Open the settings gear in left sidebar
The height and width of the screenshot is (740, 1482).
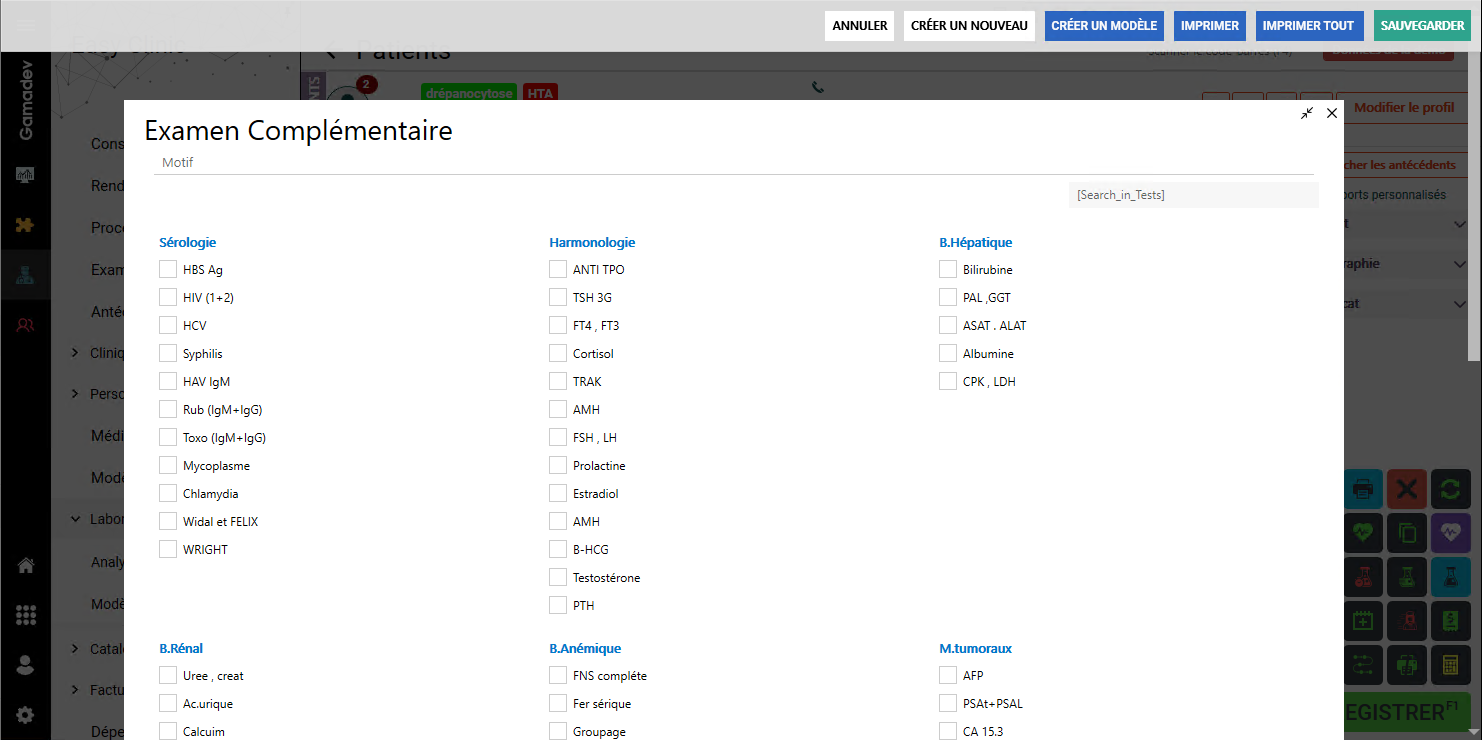pos(26,715)
